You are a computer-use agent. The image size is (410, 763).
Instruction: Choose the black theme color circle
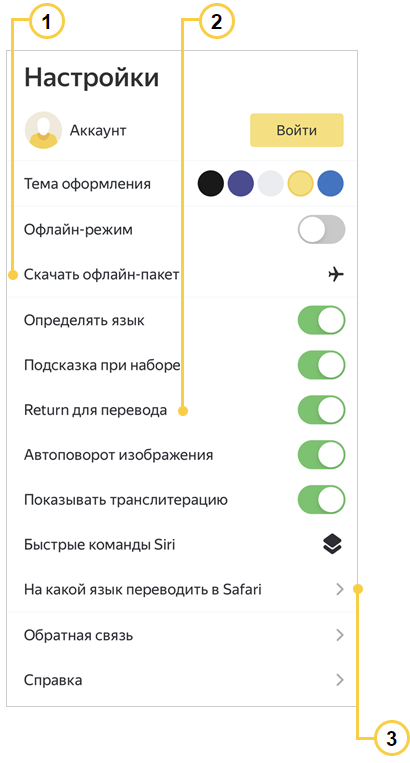pos(211,184)
